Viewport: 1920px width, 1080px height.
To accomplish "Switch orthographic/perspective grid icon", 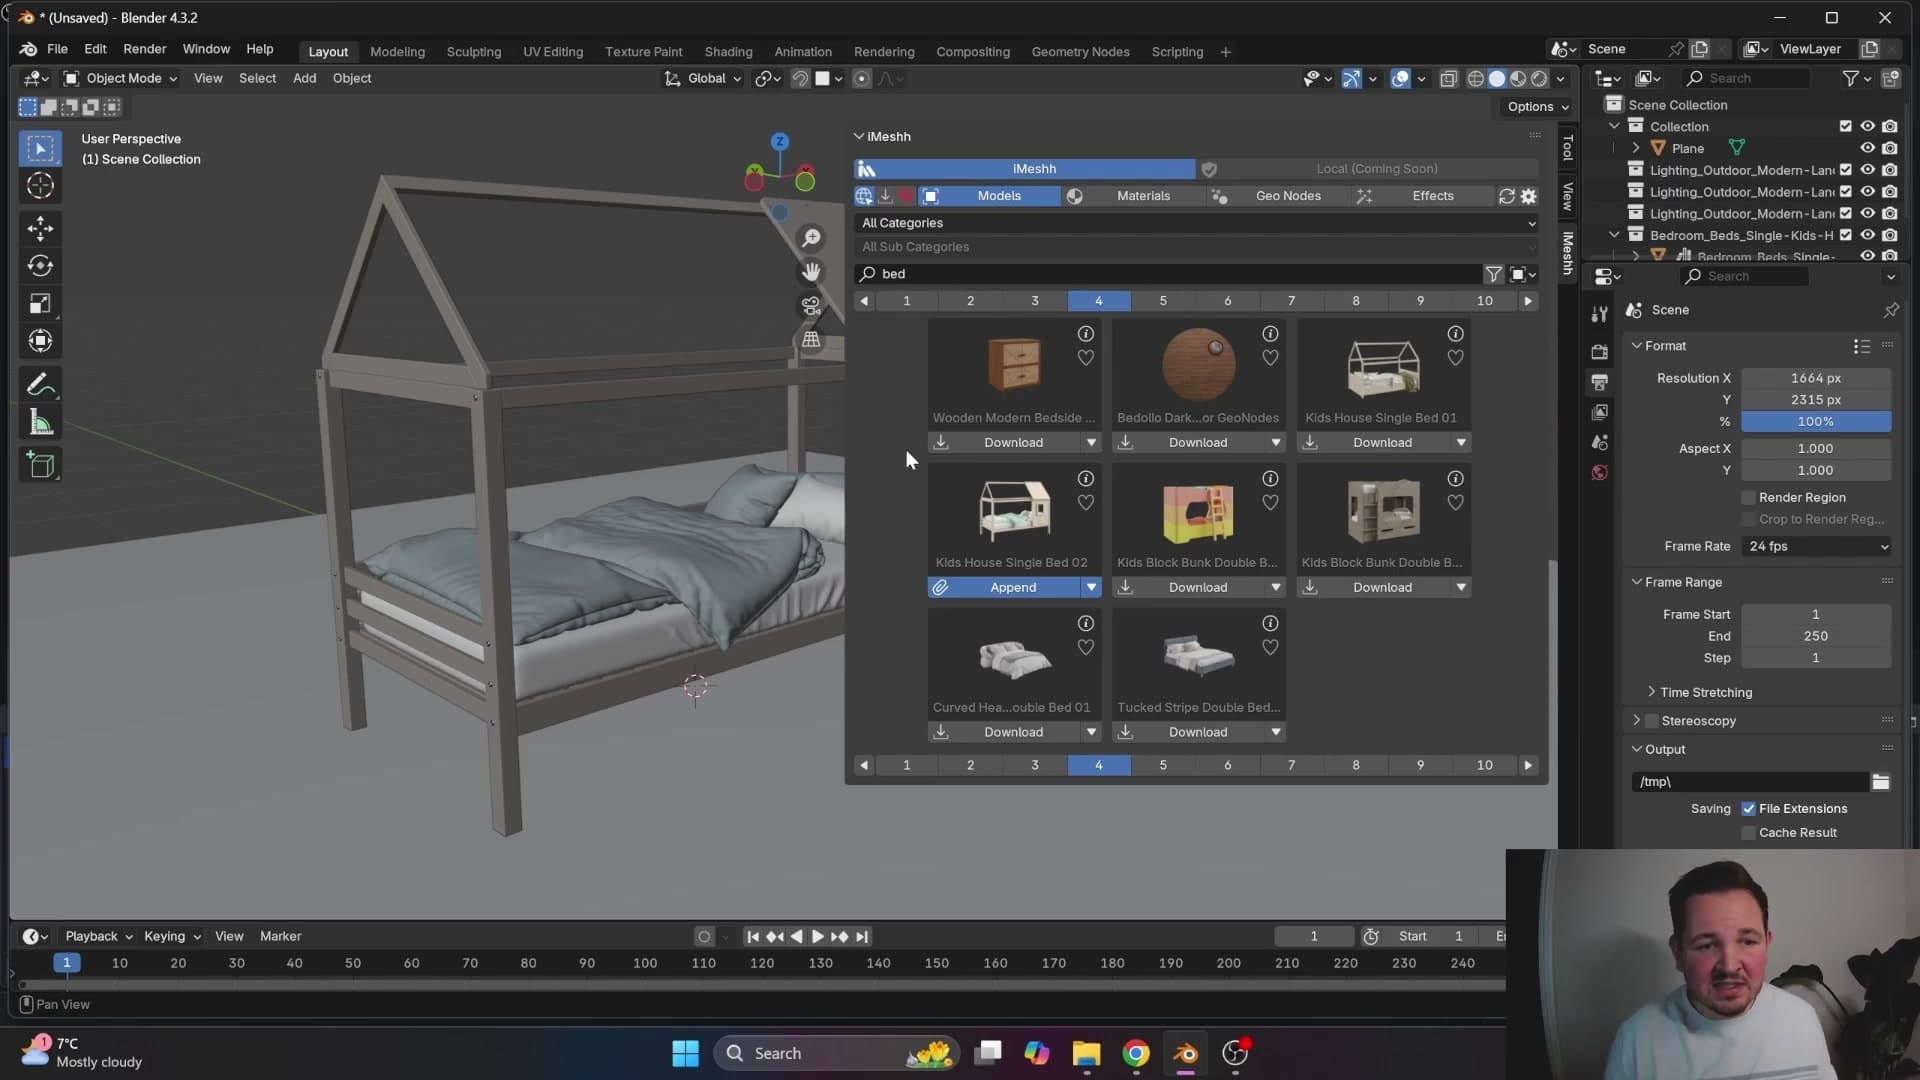I will (x=811, y=340).
